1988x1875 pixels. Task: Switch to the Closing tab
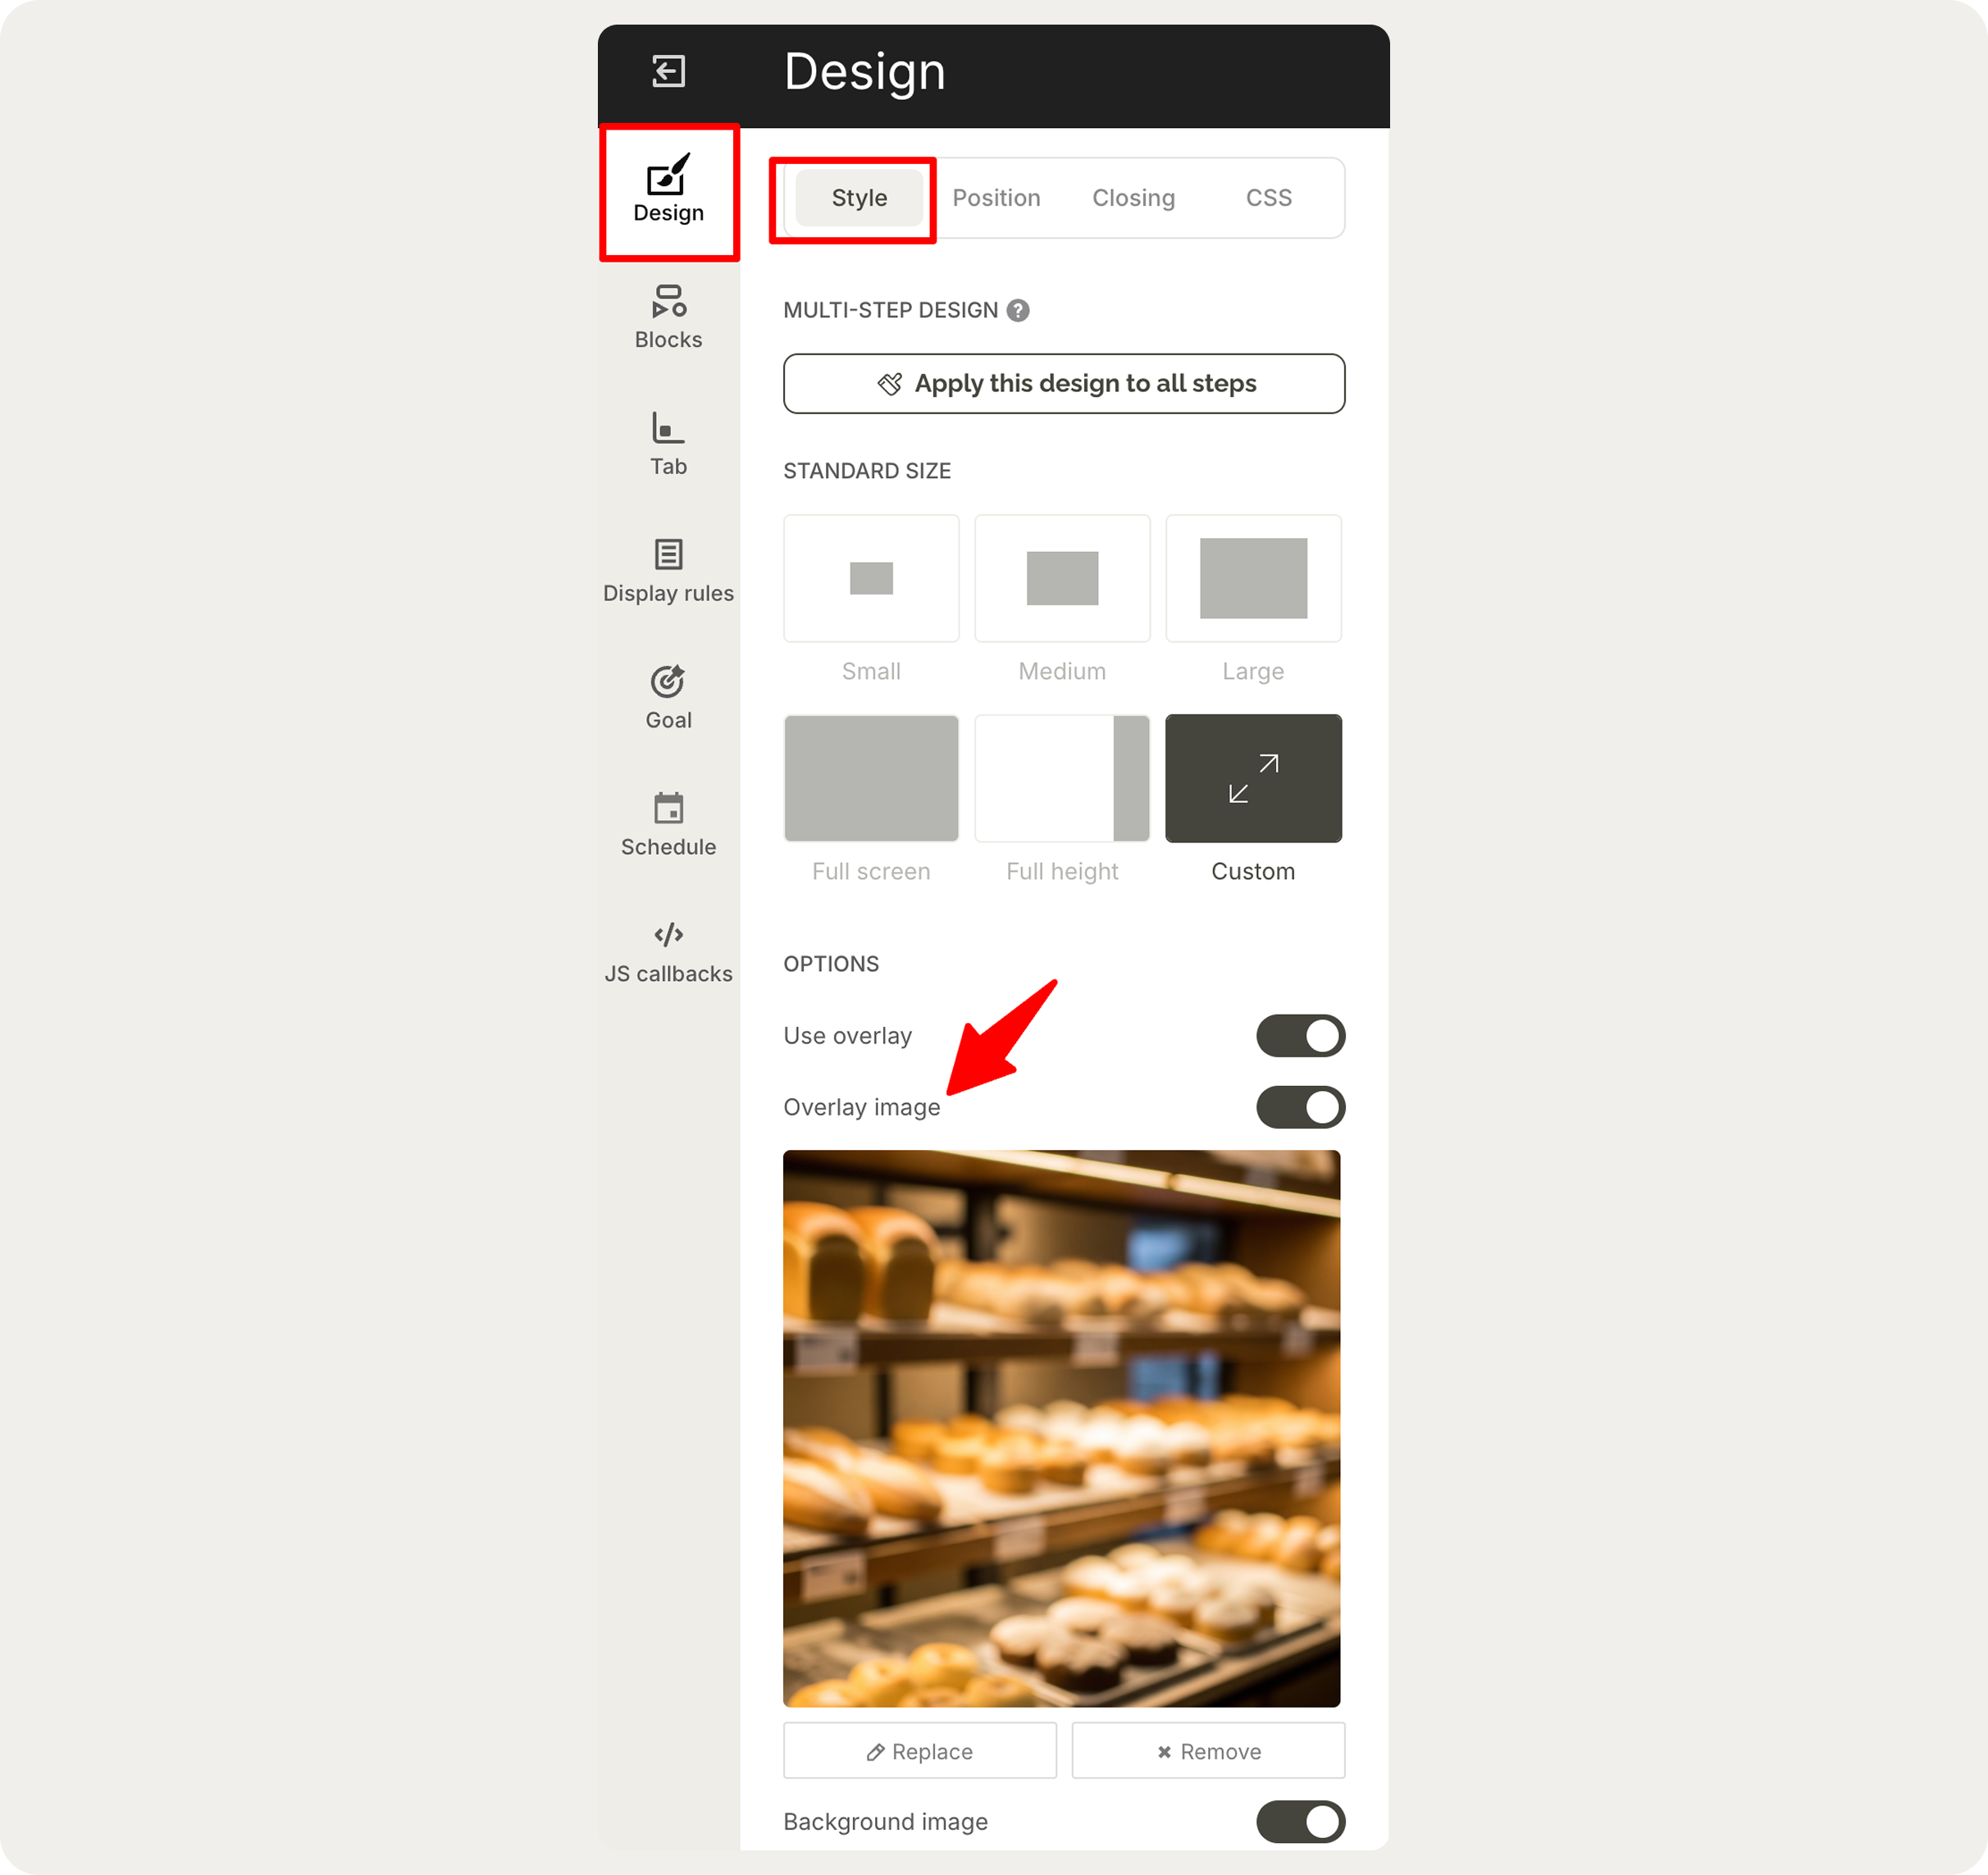[1133, 198]
